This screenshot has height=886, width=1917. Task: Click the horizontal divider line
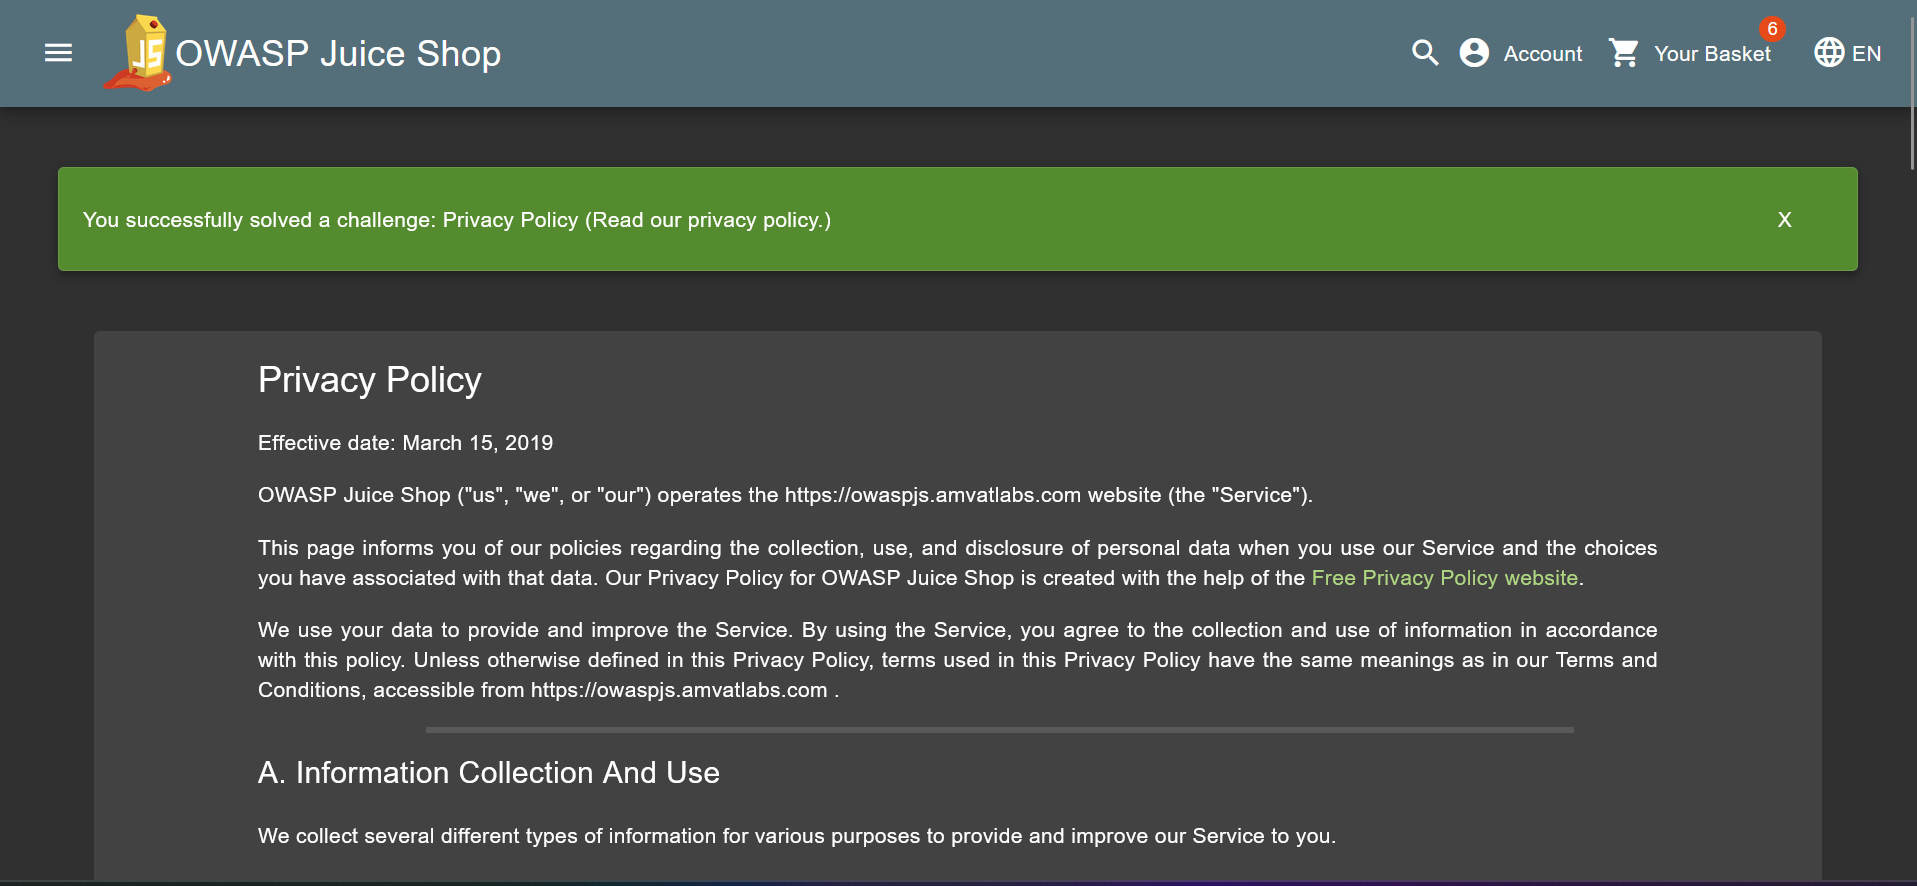click(999, 730)
